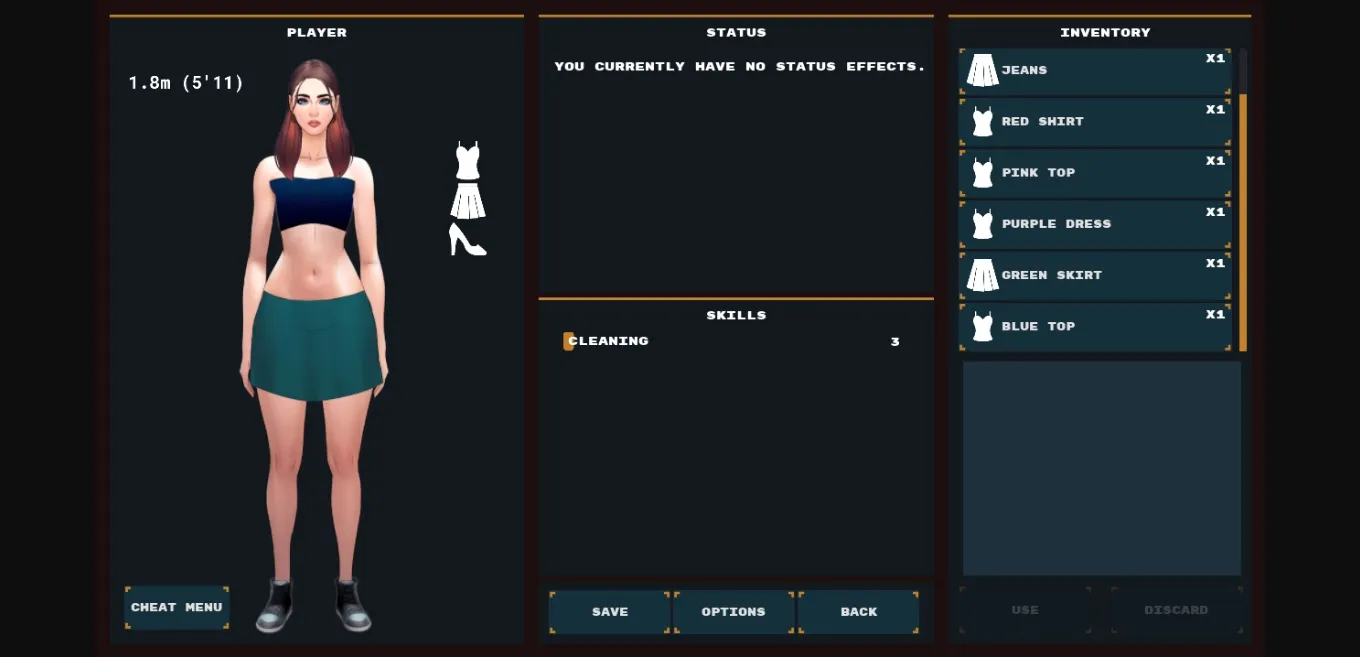Select the Pink Top item icon
The width and height of the screenshot is (1360, 657).
pos(982,172)
